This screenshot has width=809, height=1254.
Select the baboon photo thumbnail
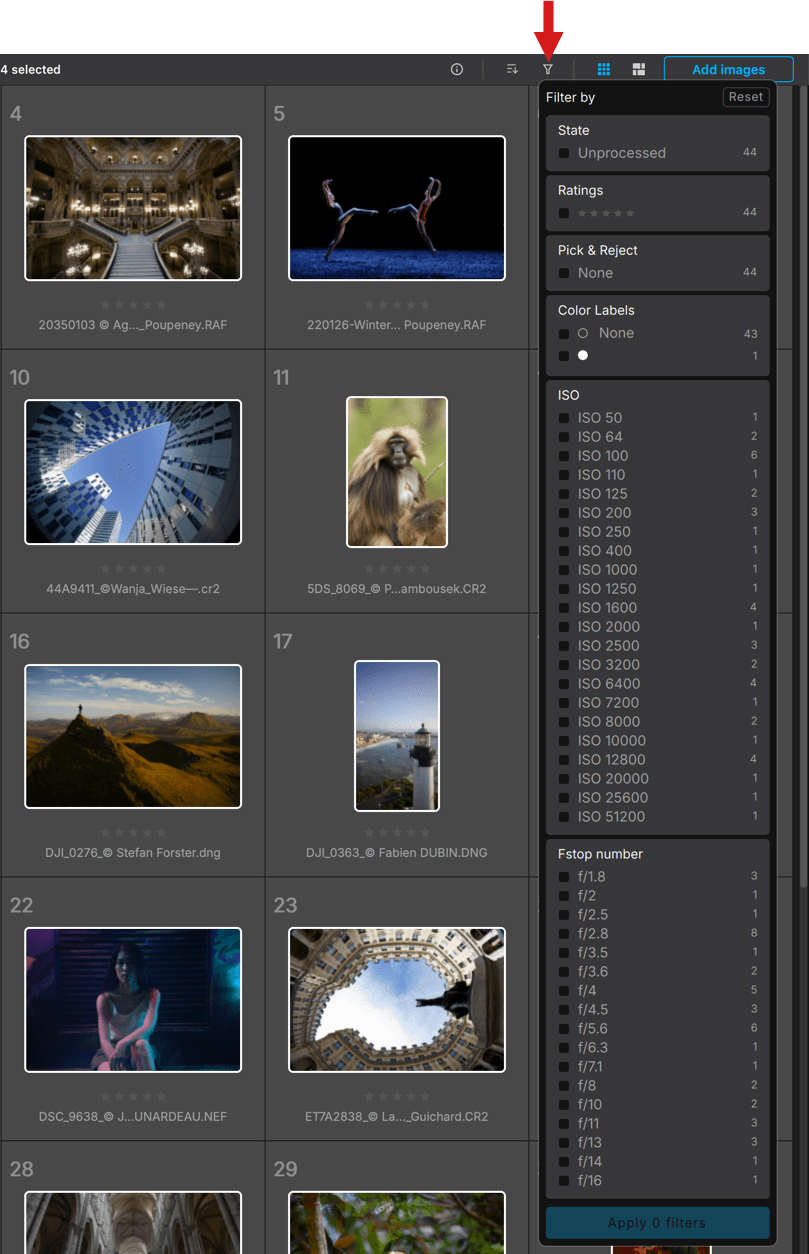pyautogui.click(x=397, y=472)
